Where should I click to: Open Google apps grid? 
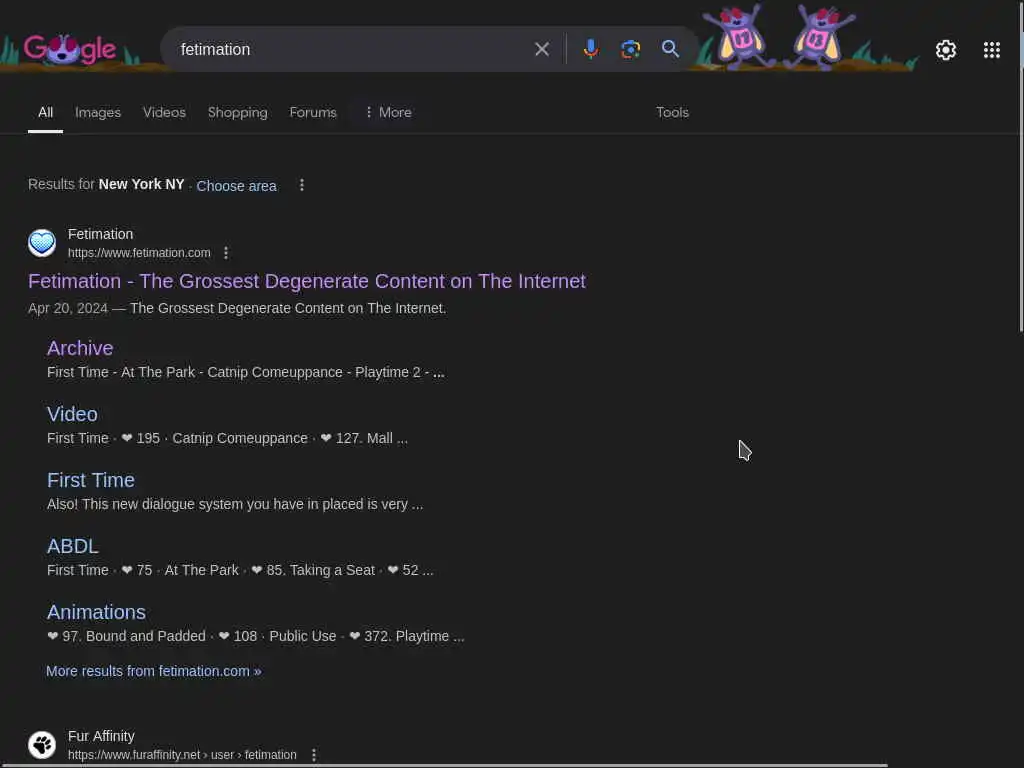991,50
